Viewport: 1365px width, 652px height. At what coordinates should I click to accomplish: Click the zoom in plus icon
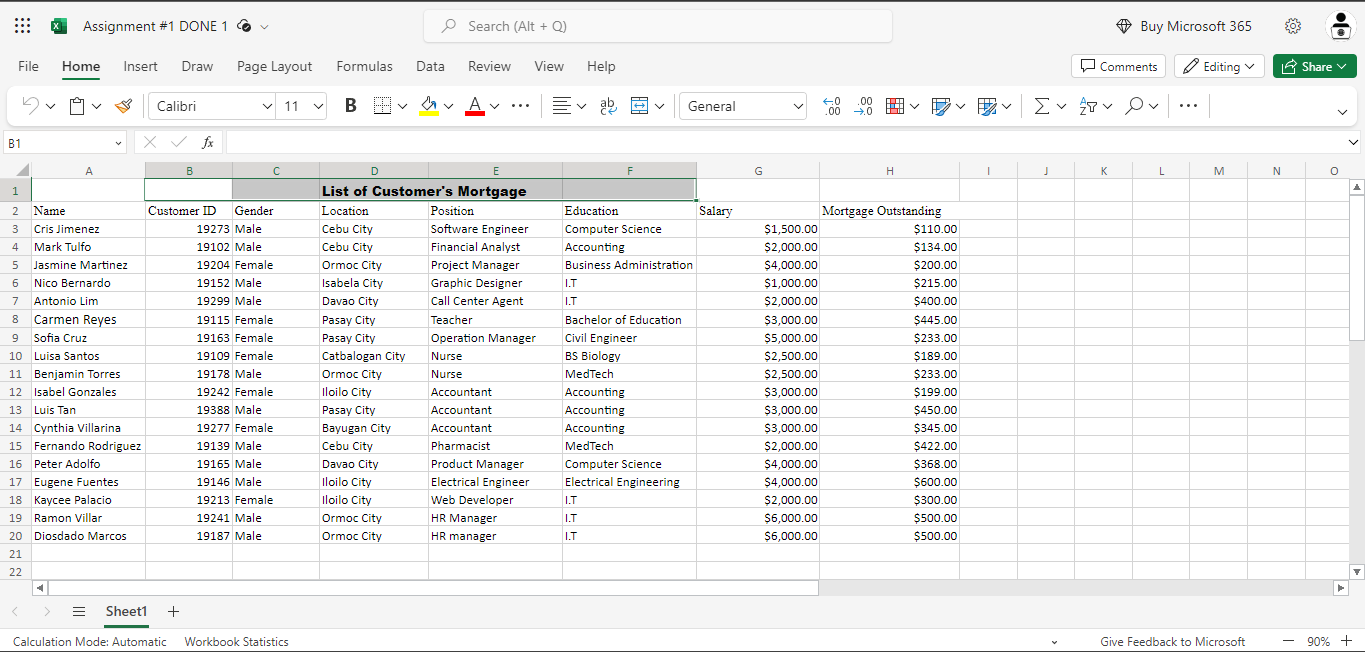point(1347,641)
